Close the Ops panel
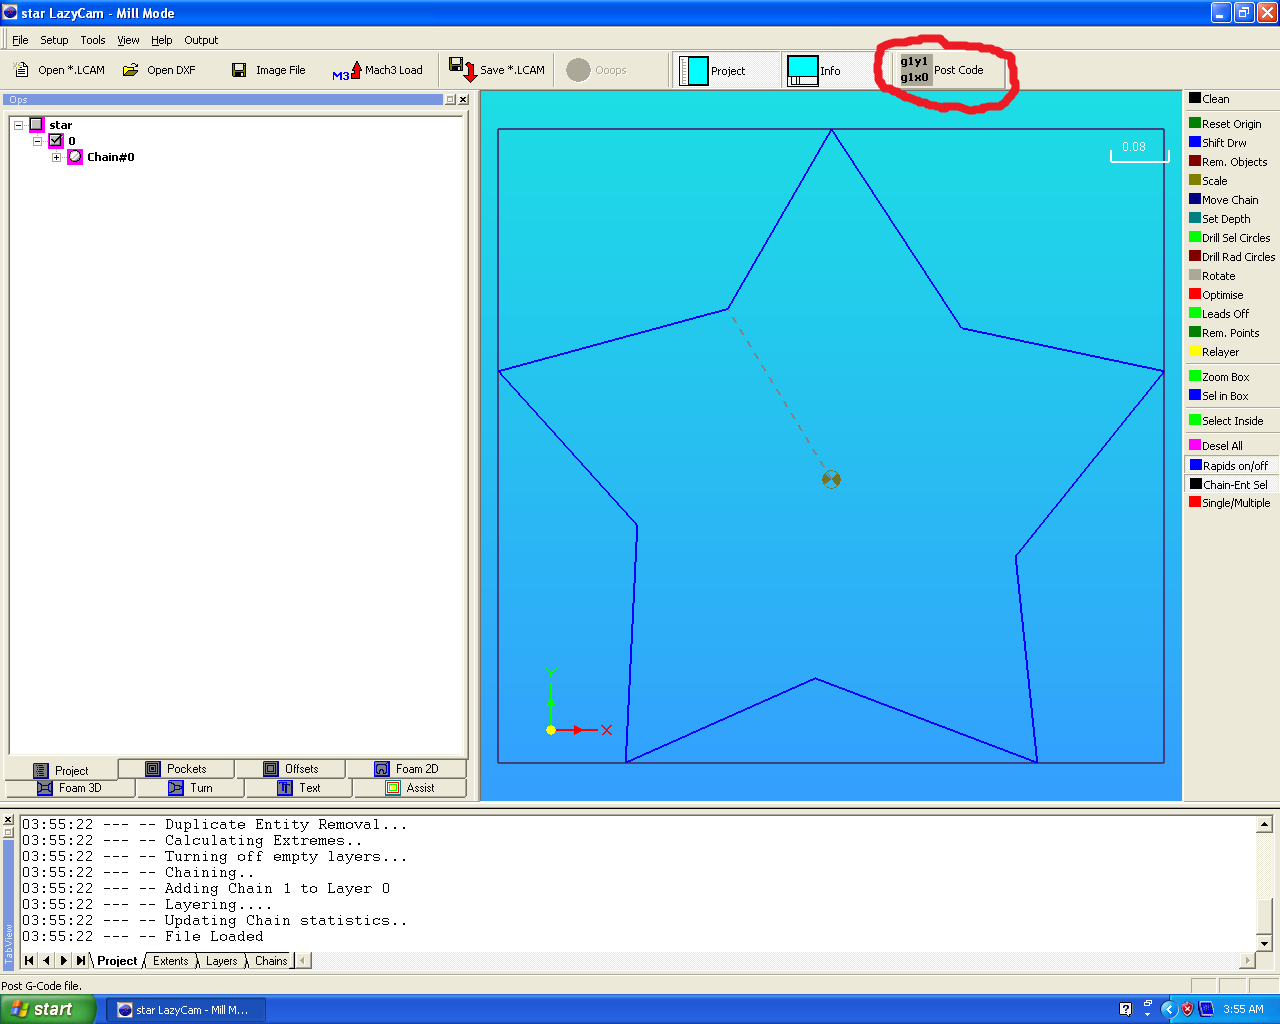Image resolution: width=1280 pixels, height=1024 pixels. click(x=463, y=99)
